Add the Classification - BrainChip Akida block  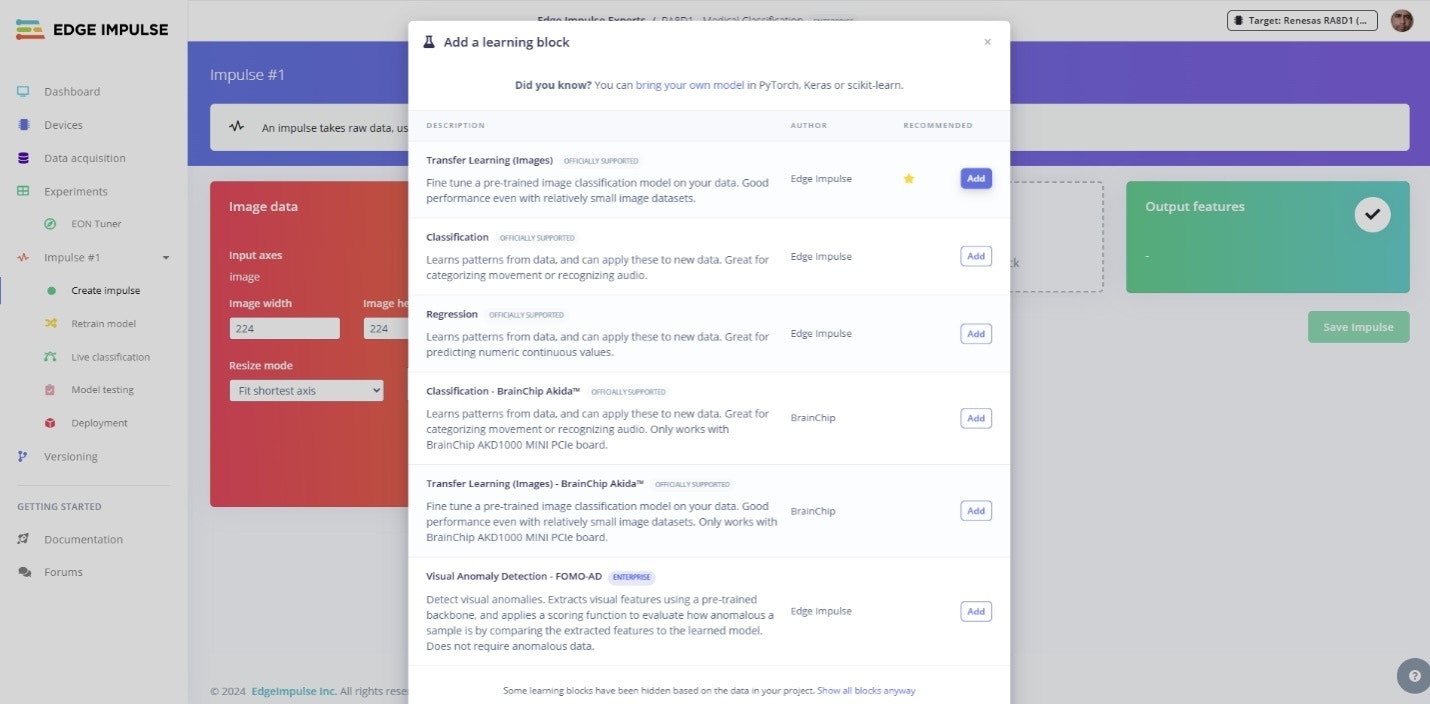click(x=976, y=418)
